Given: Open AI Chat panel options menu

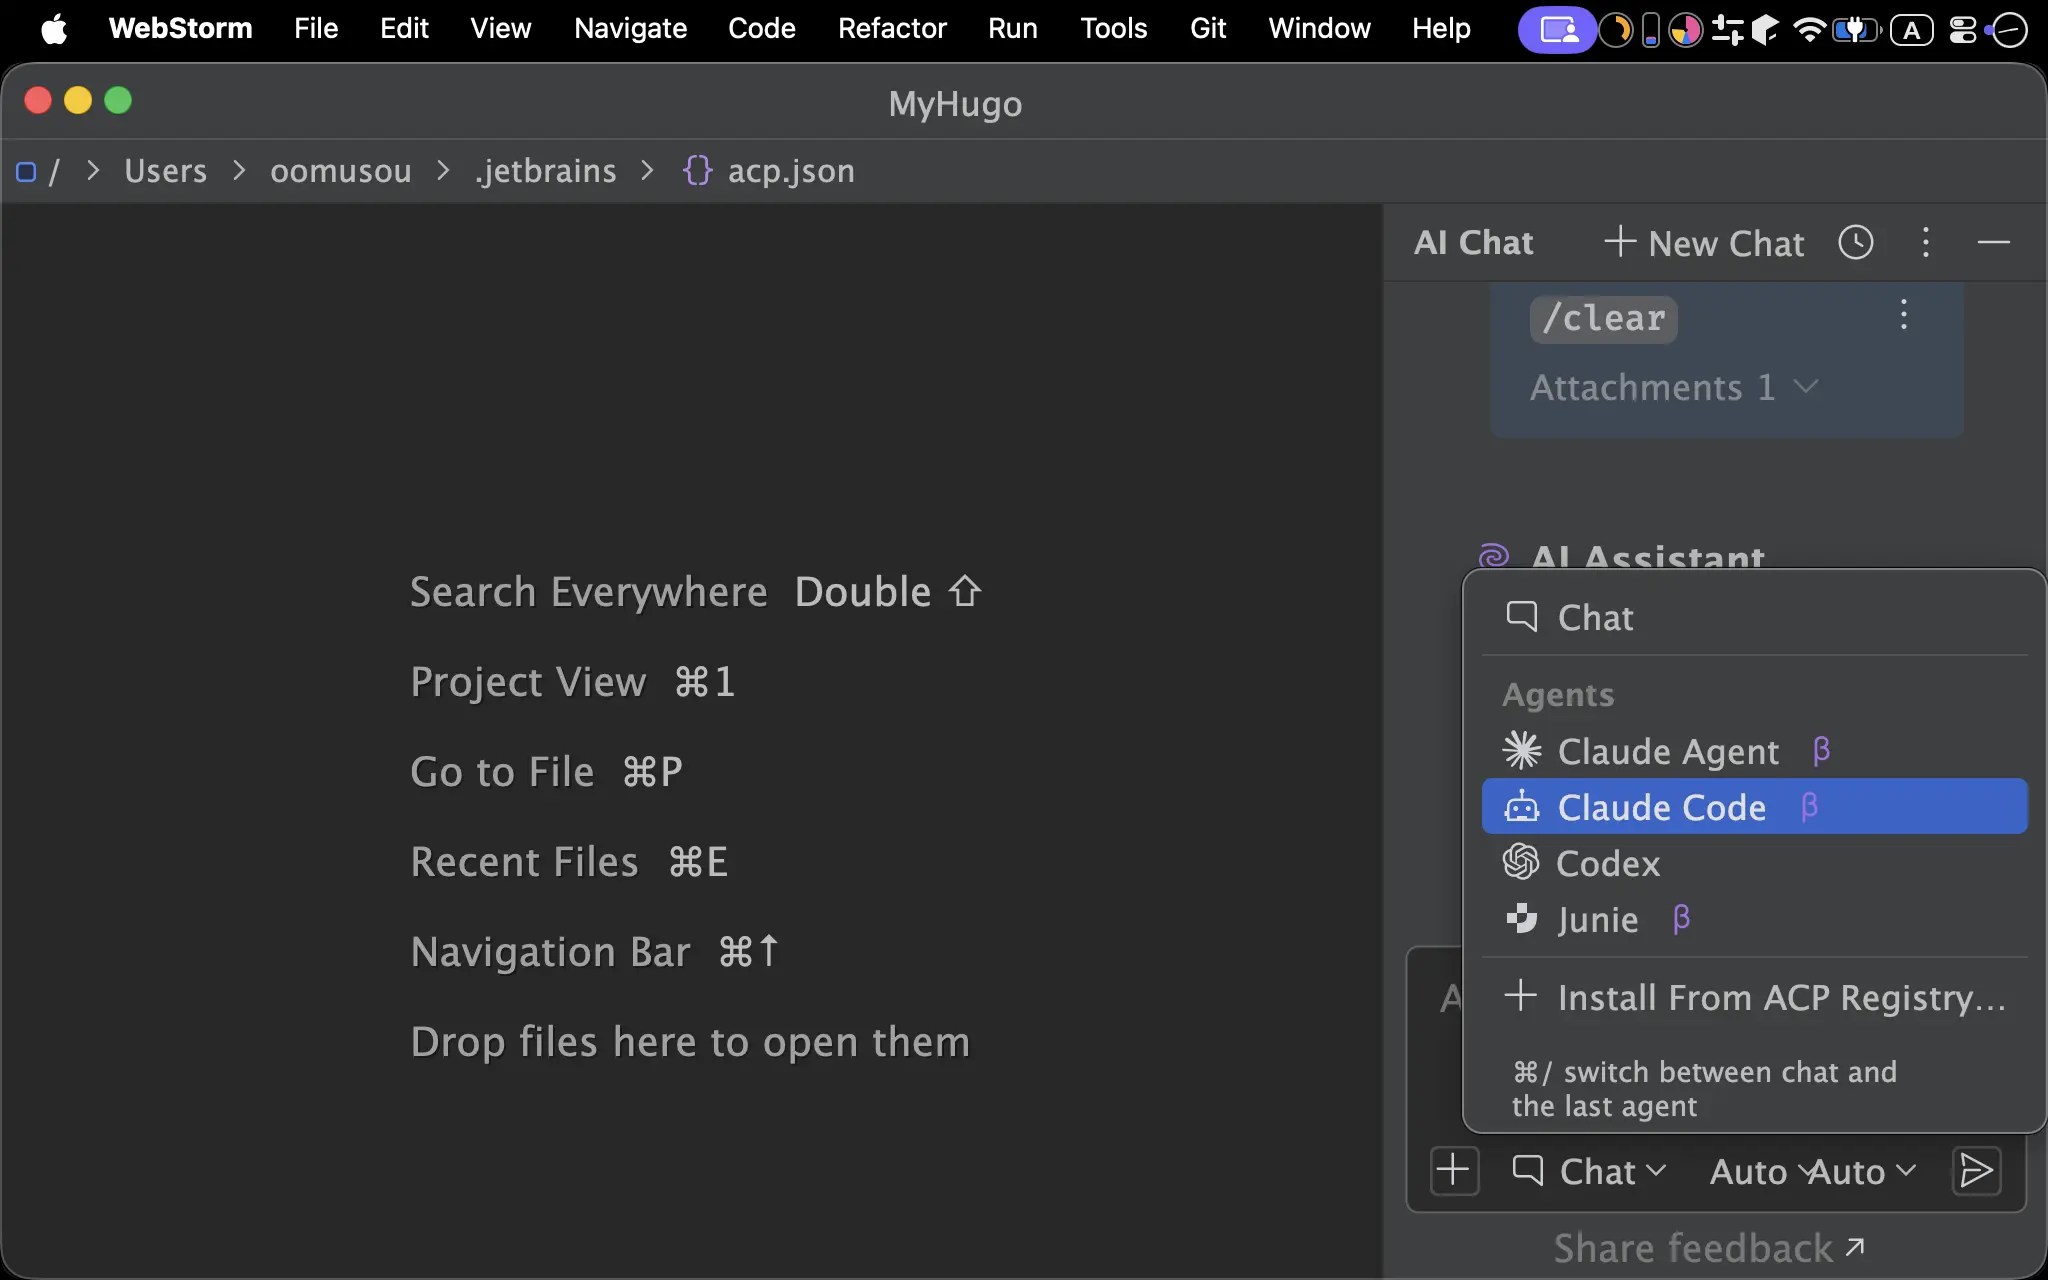Looking at the screenshot, I should tap(1926, 243).
